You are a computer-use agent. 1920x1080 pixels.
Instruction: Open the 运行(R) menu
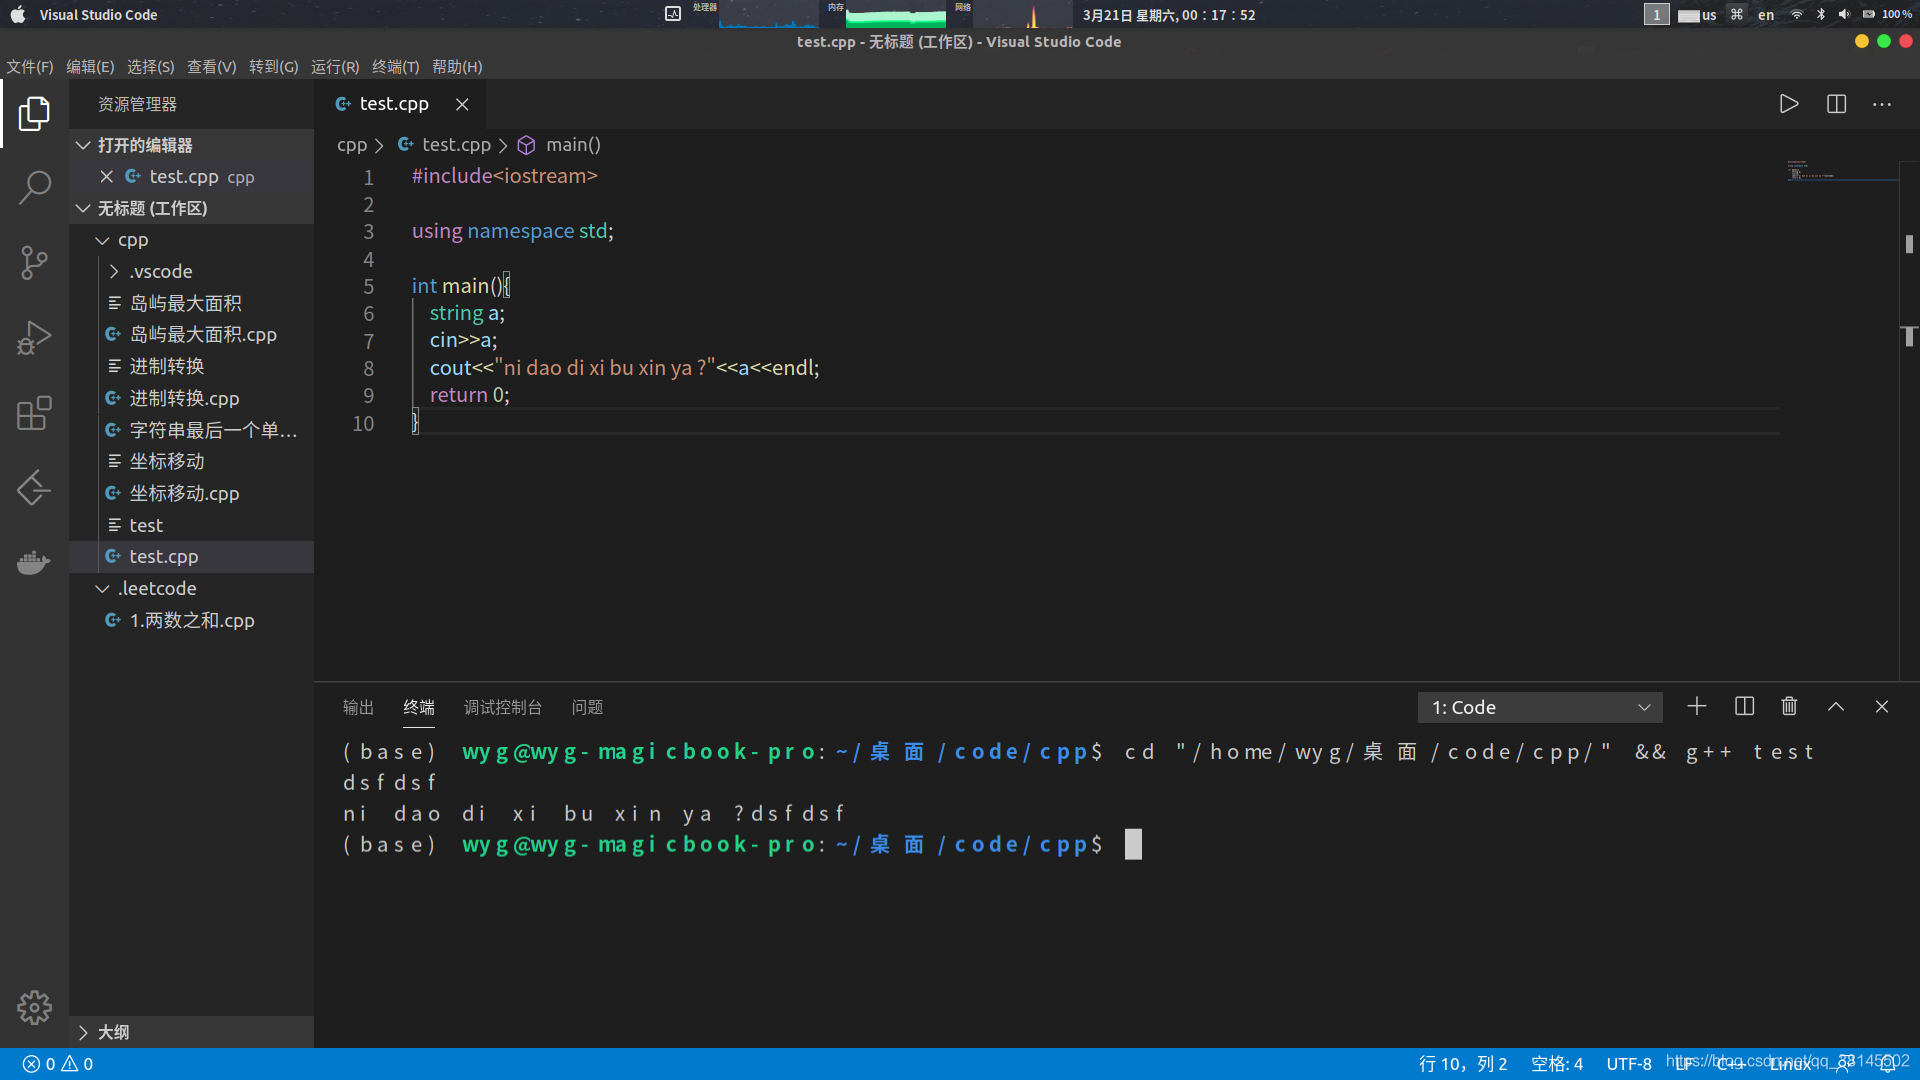coord(335,67)
